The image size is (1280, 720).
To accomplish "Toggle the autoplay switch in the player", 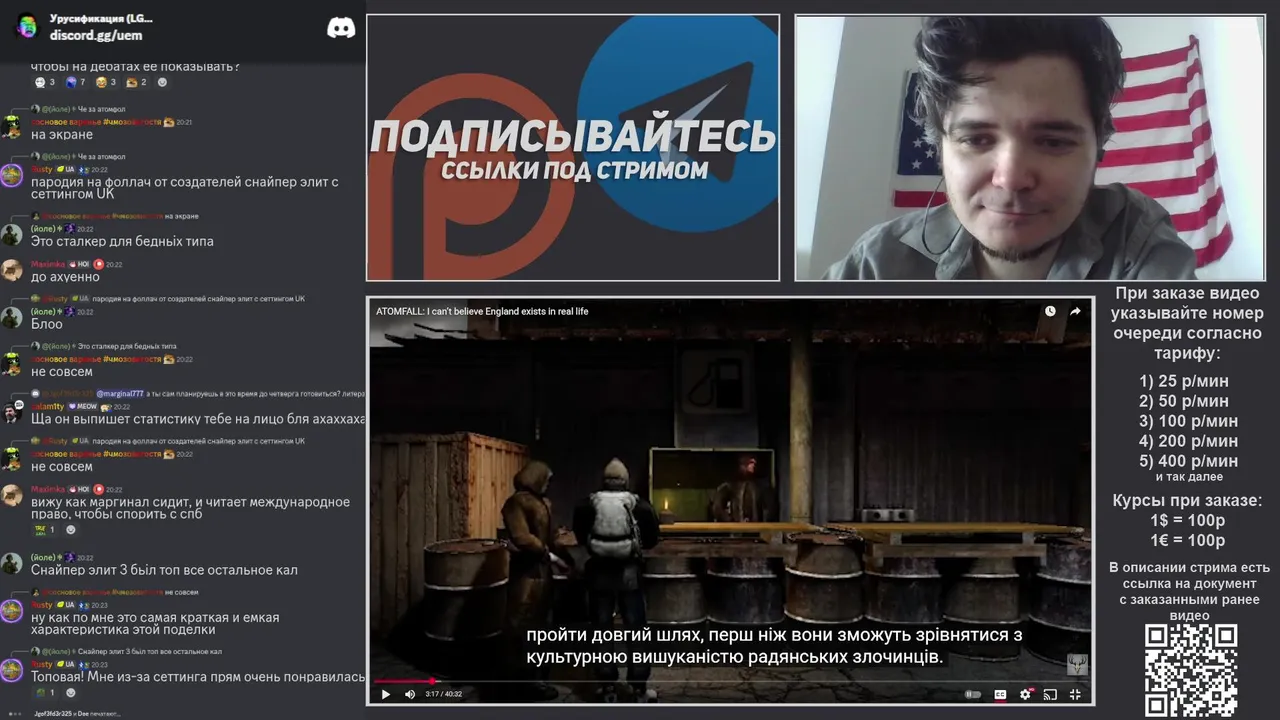I will coord(972,694).
